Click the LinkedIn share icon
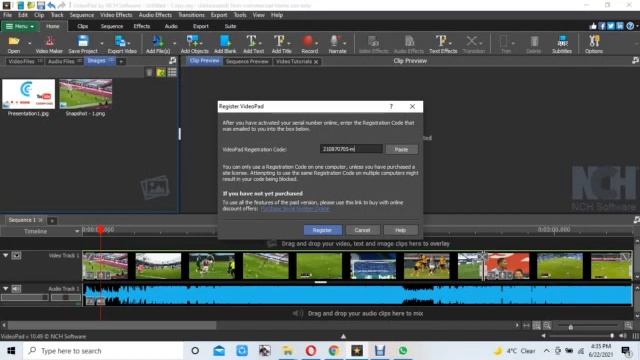640x360 pixels. pyautogui.click(x=620, y=26)
